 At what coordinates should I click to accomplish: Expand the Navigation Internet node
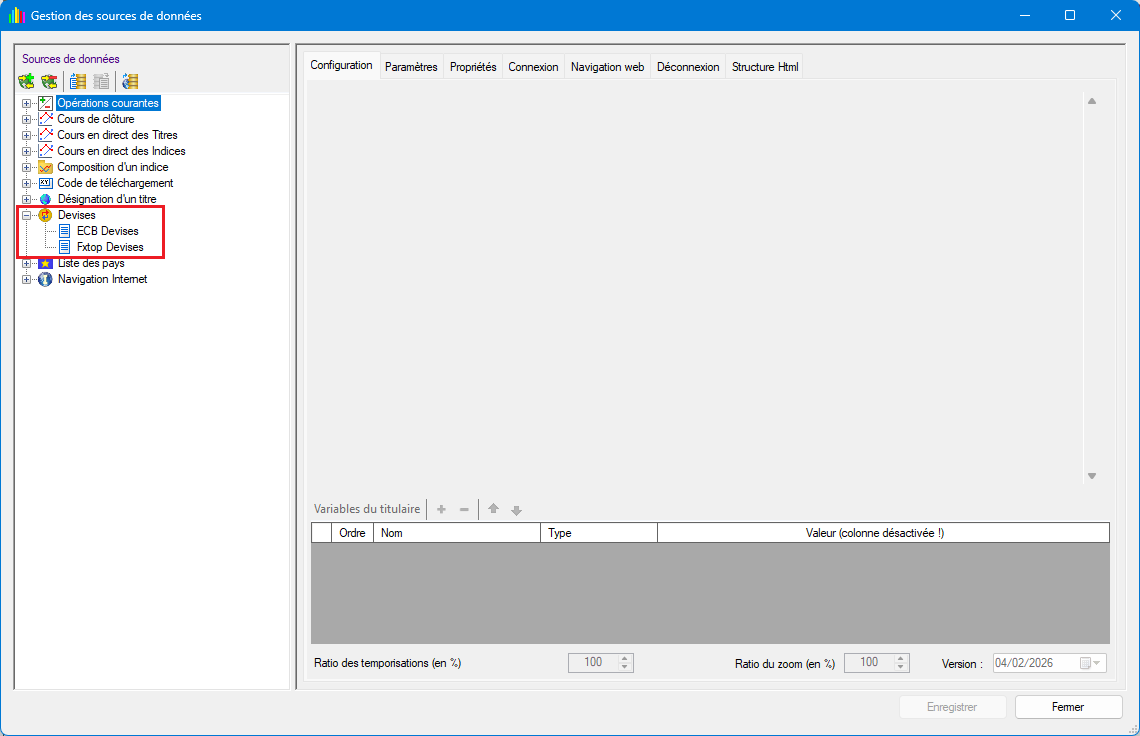[x=26, y=279]
